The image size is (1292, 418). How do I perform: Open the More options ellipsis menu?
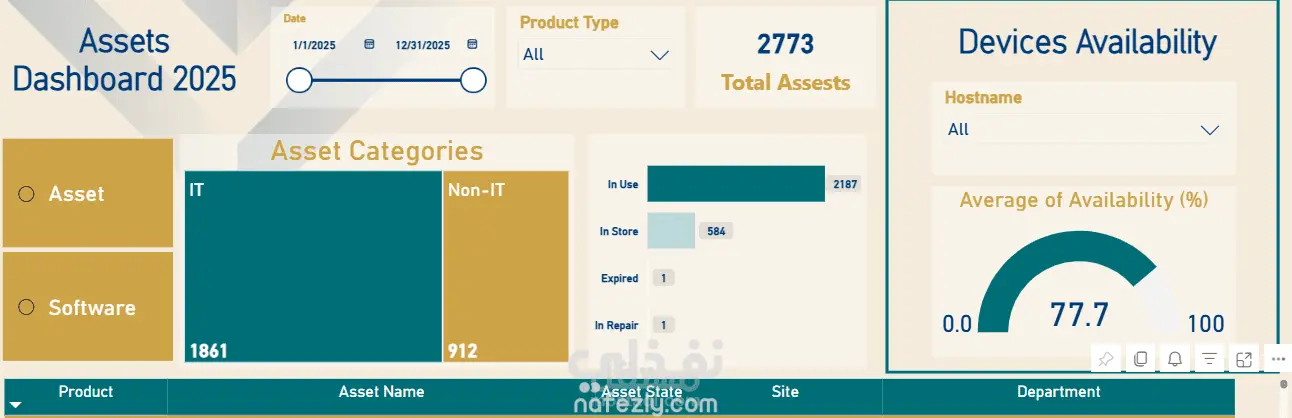1278,358
